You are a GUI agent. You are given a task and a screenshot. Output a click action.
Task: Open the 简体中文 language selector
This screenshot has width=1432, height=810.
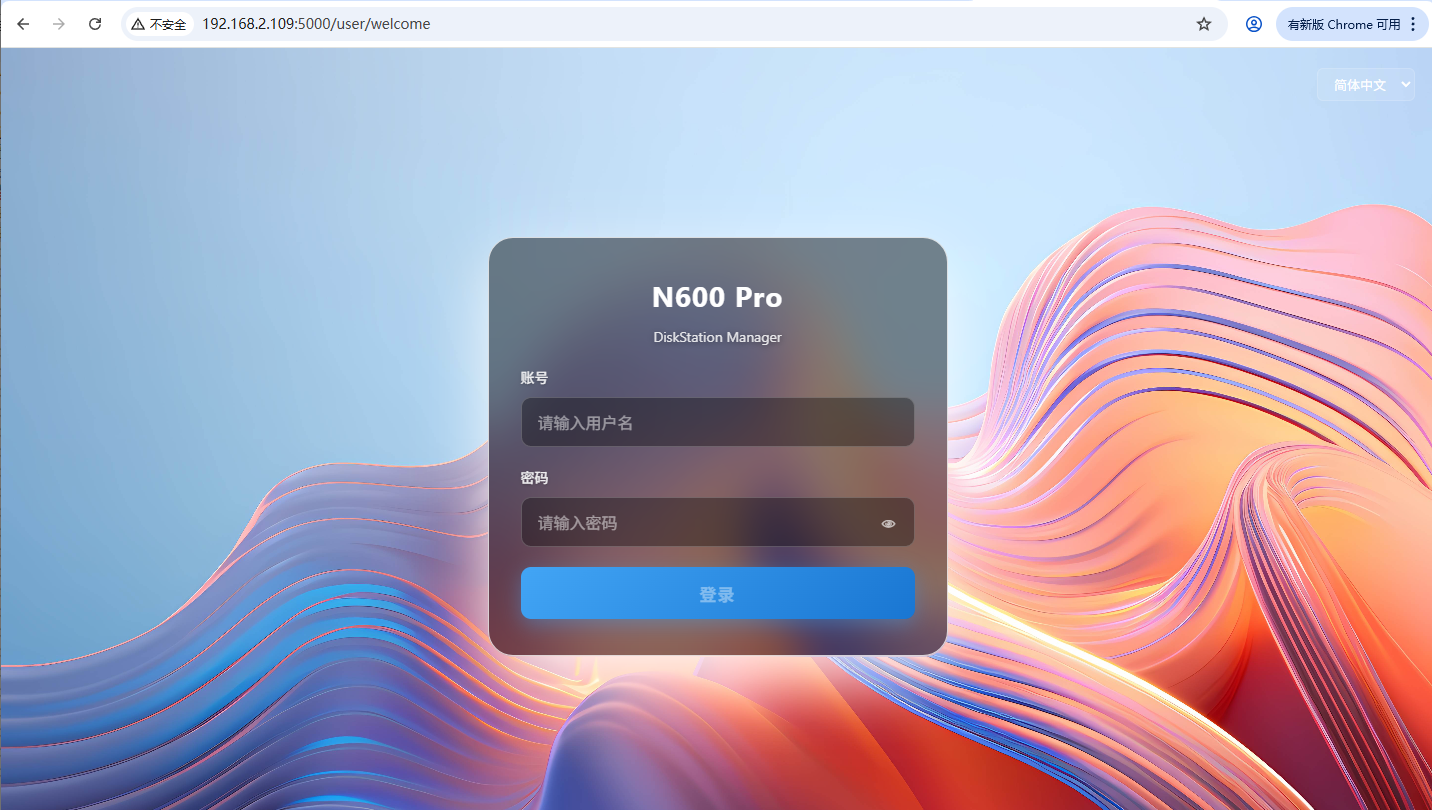(x=1366, y=85)
